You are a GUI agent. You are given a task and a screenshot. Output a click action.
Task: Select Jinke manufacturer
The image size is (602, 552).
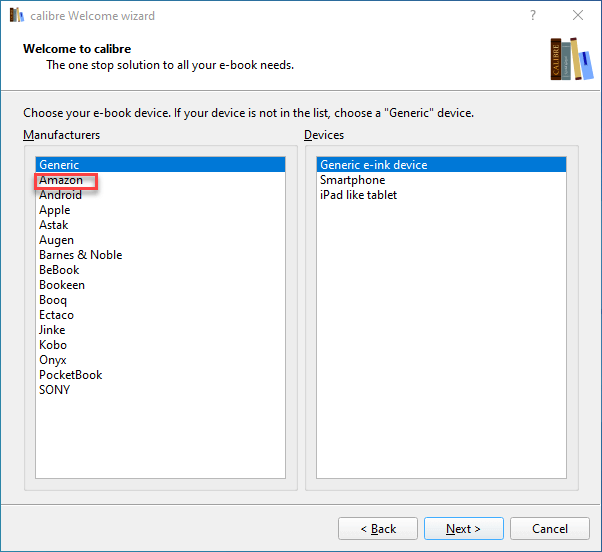[x=160, y=329]
